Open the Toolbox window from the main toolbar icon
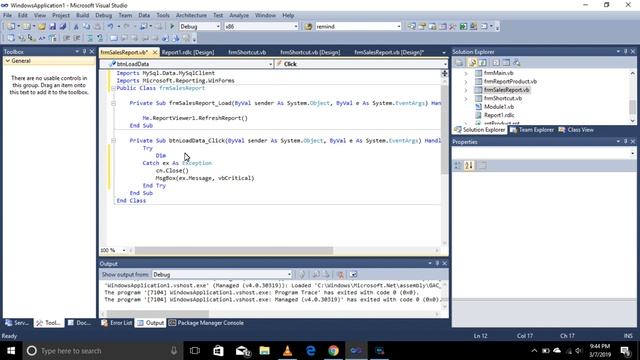This screenshot has height=360, width=640. [x=453, y=27]
